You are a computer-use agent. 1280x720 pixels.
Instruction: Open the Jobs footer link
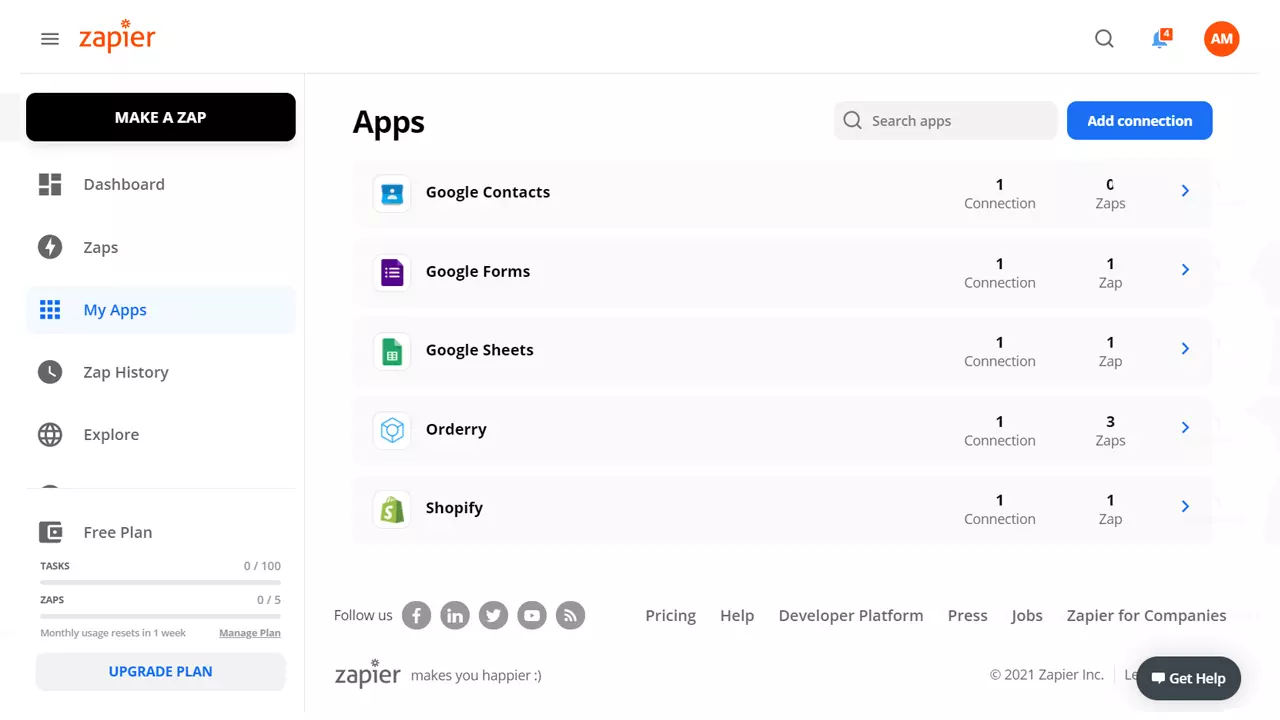coord(1027,616)
